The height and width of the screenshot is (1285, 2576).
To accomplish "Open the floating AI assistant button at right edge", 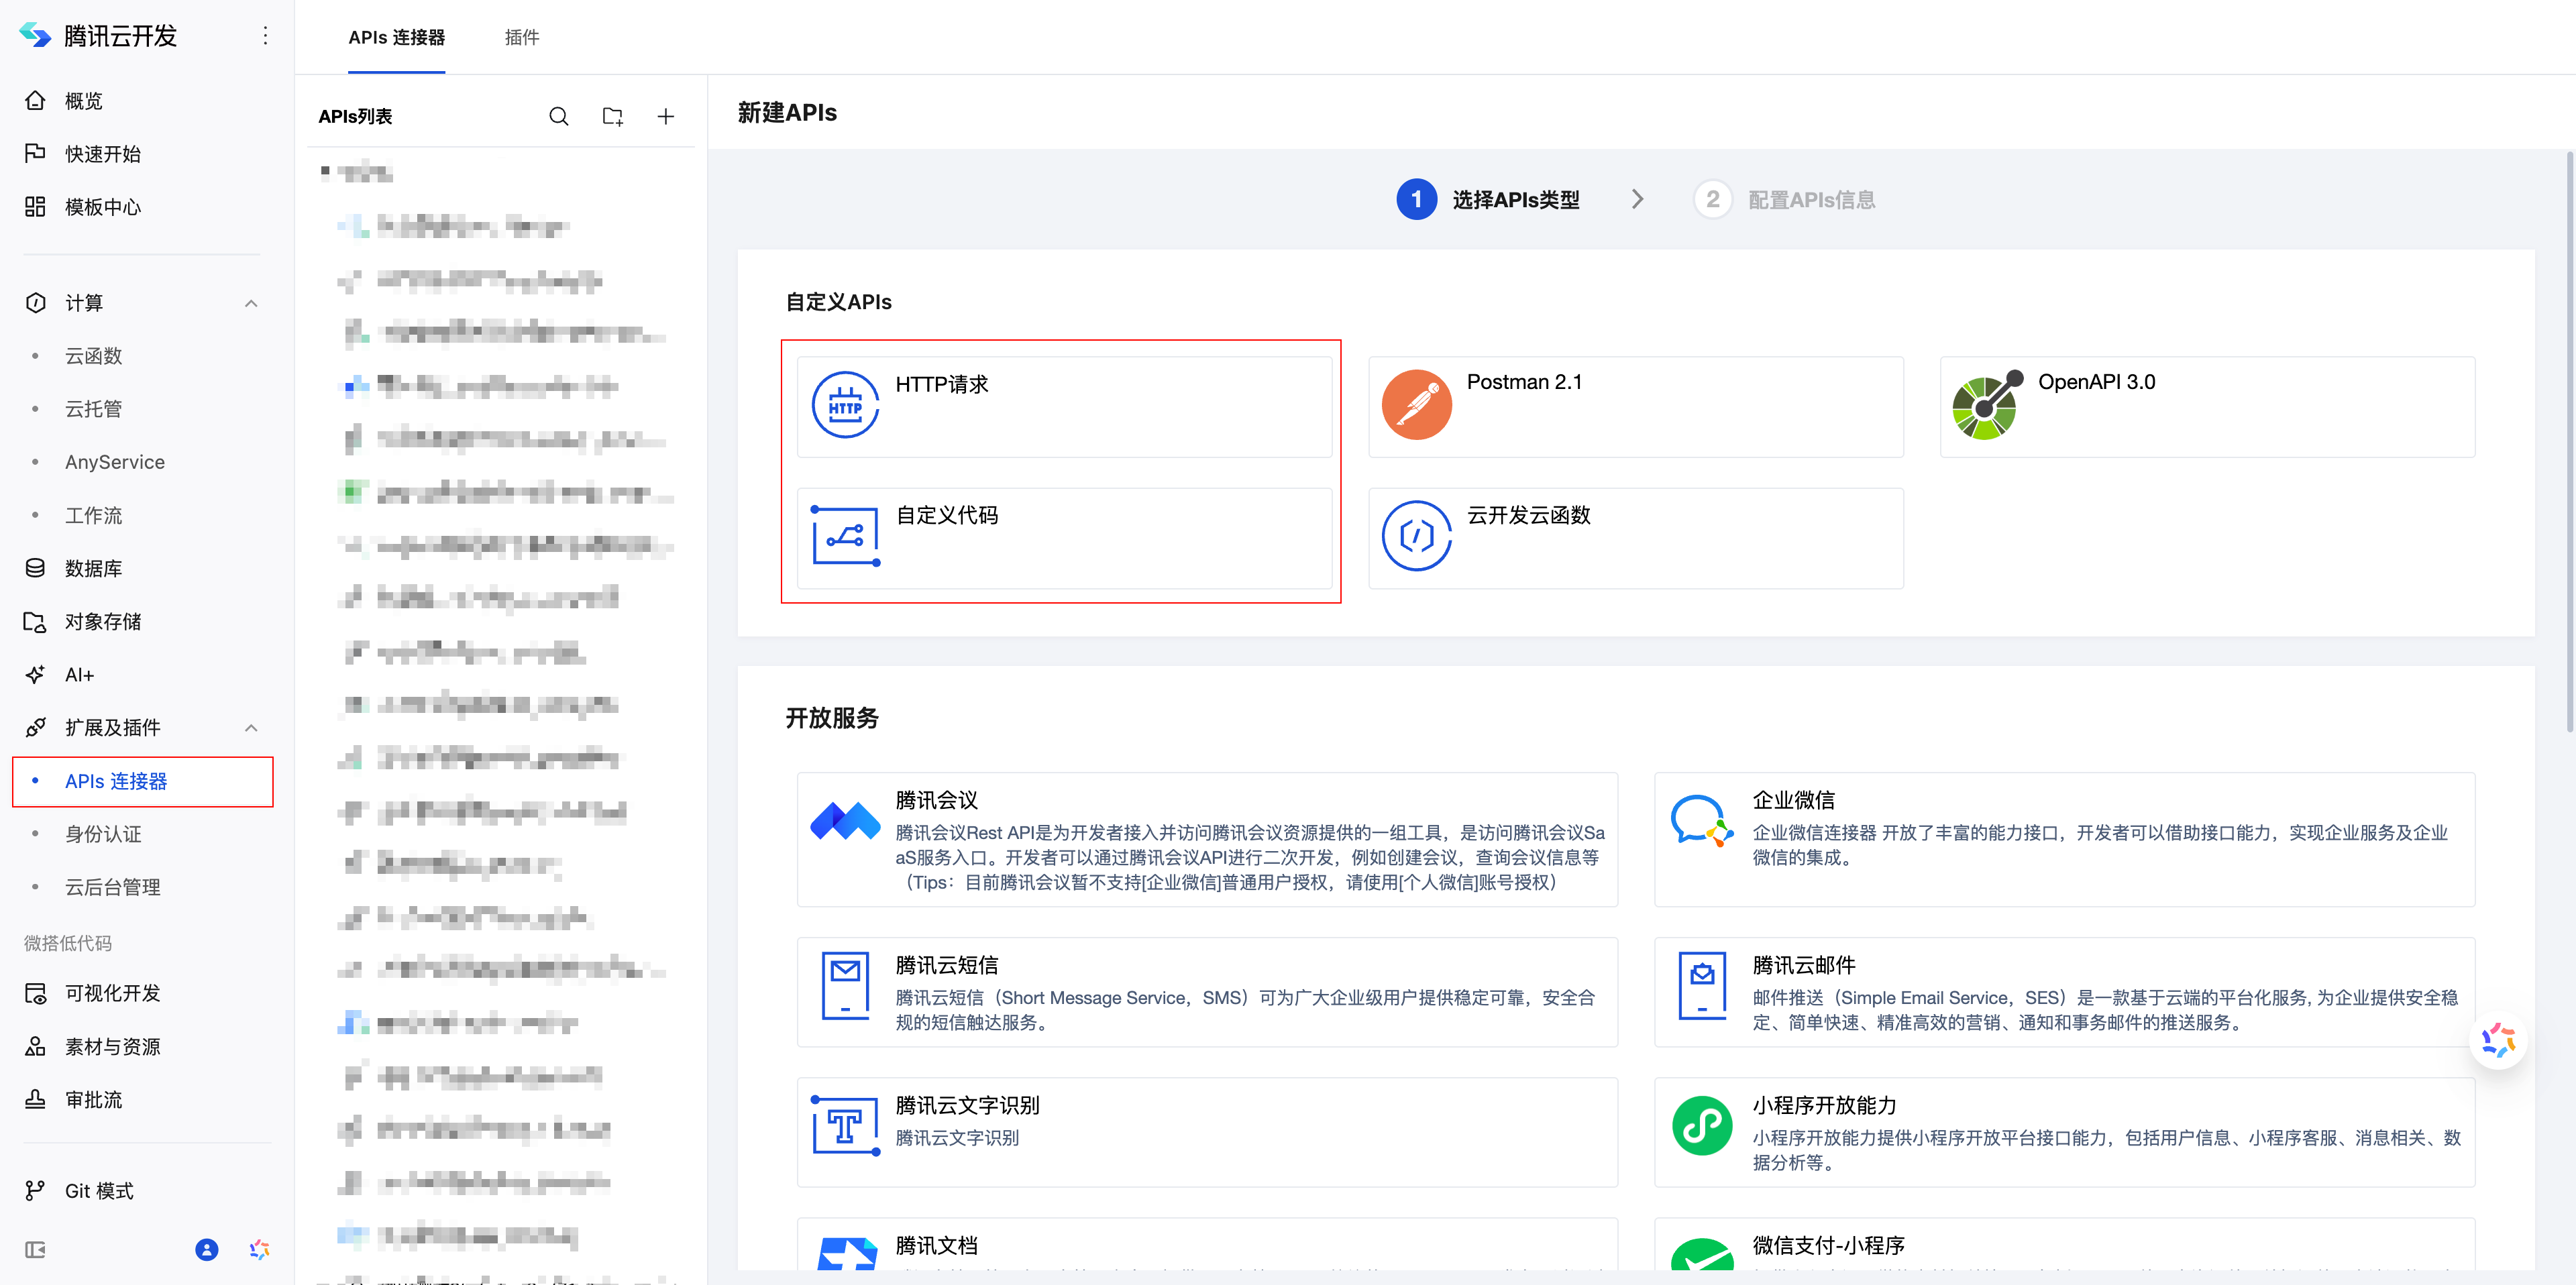I will click(2498, 1040).
